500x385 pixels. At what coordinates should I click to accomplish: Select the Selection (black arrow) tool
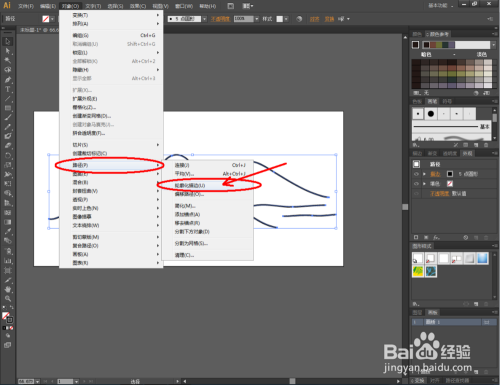(8, 41)
